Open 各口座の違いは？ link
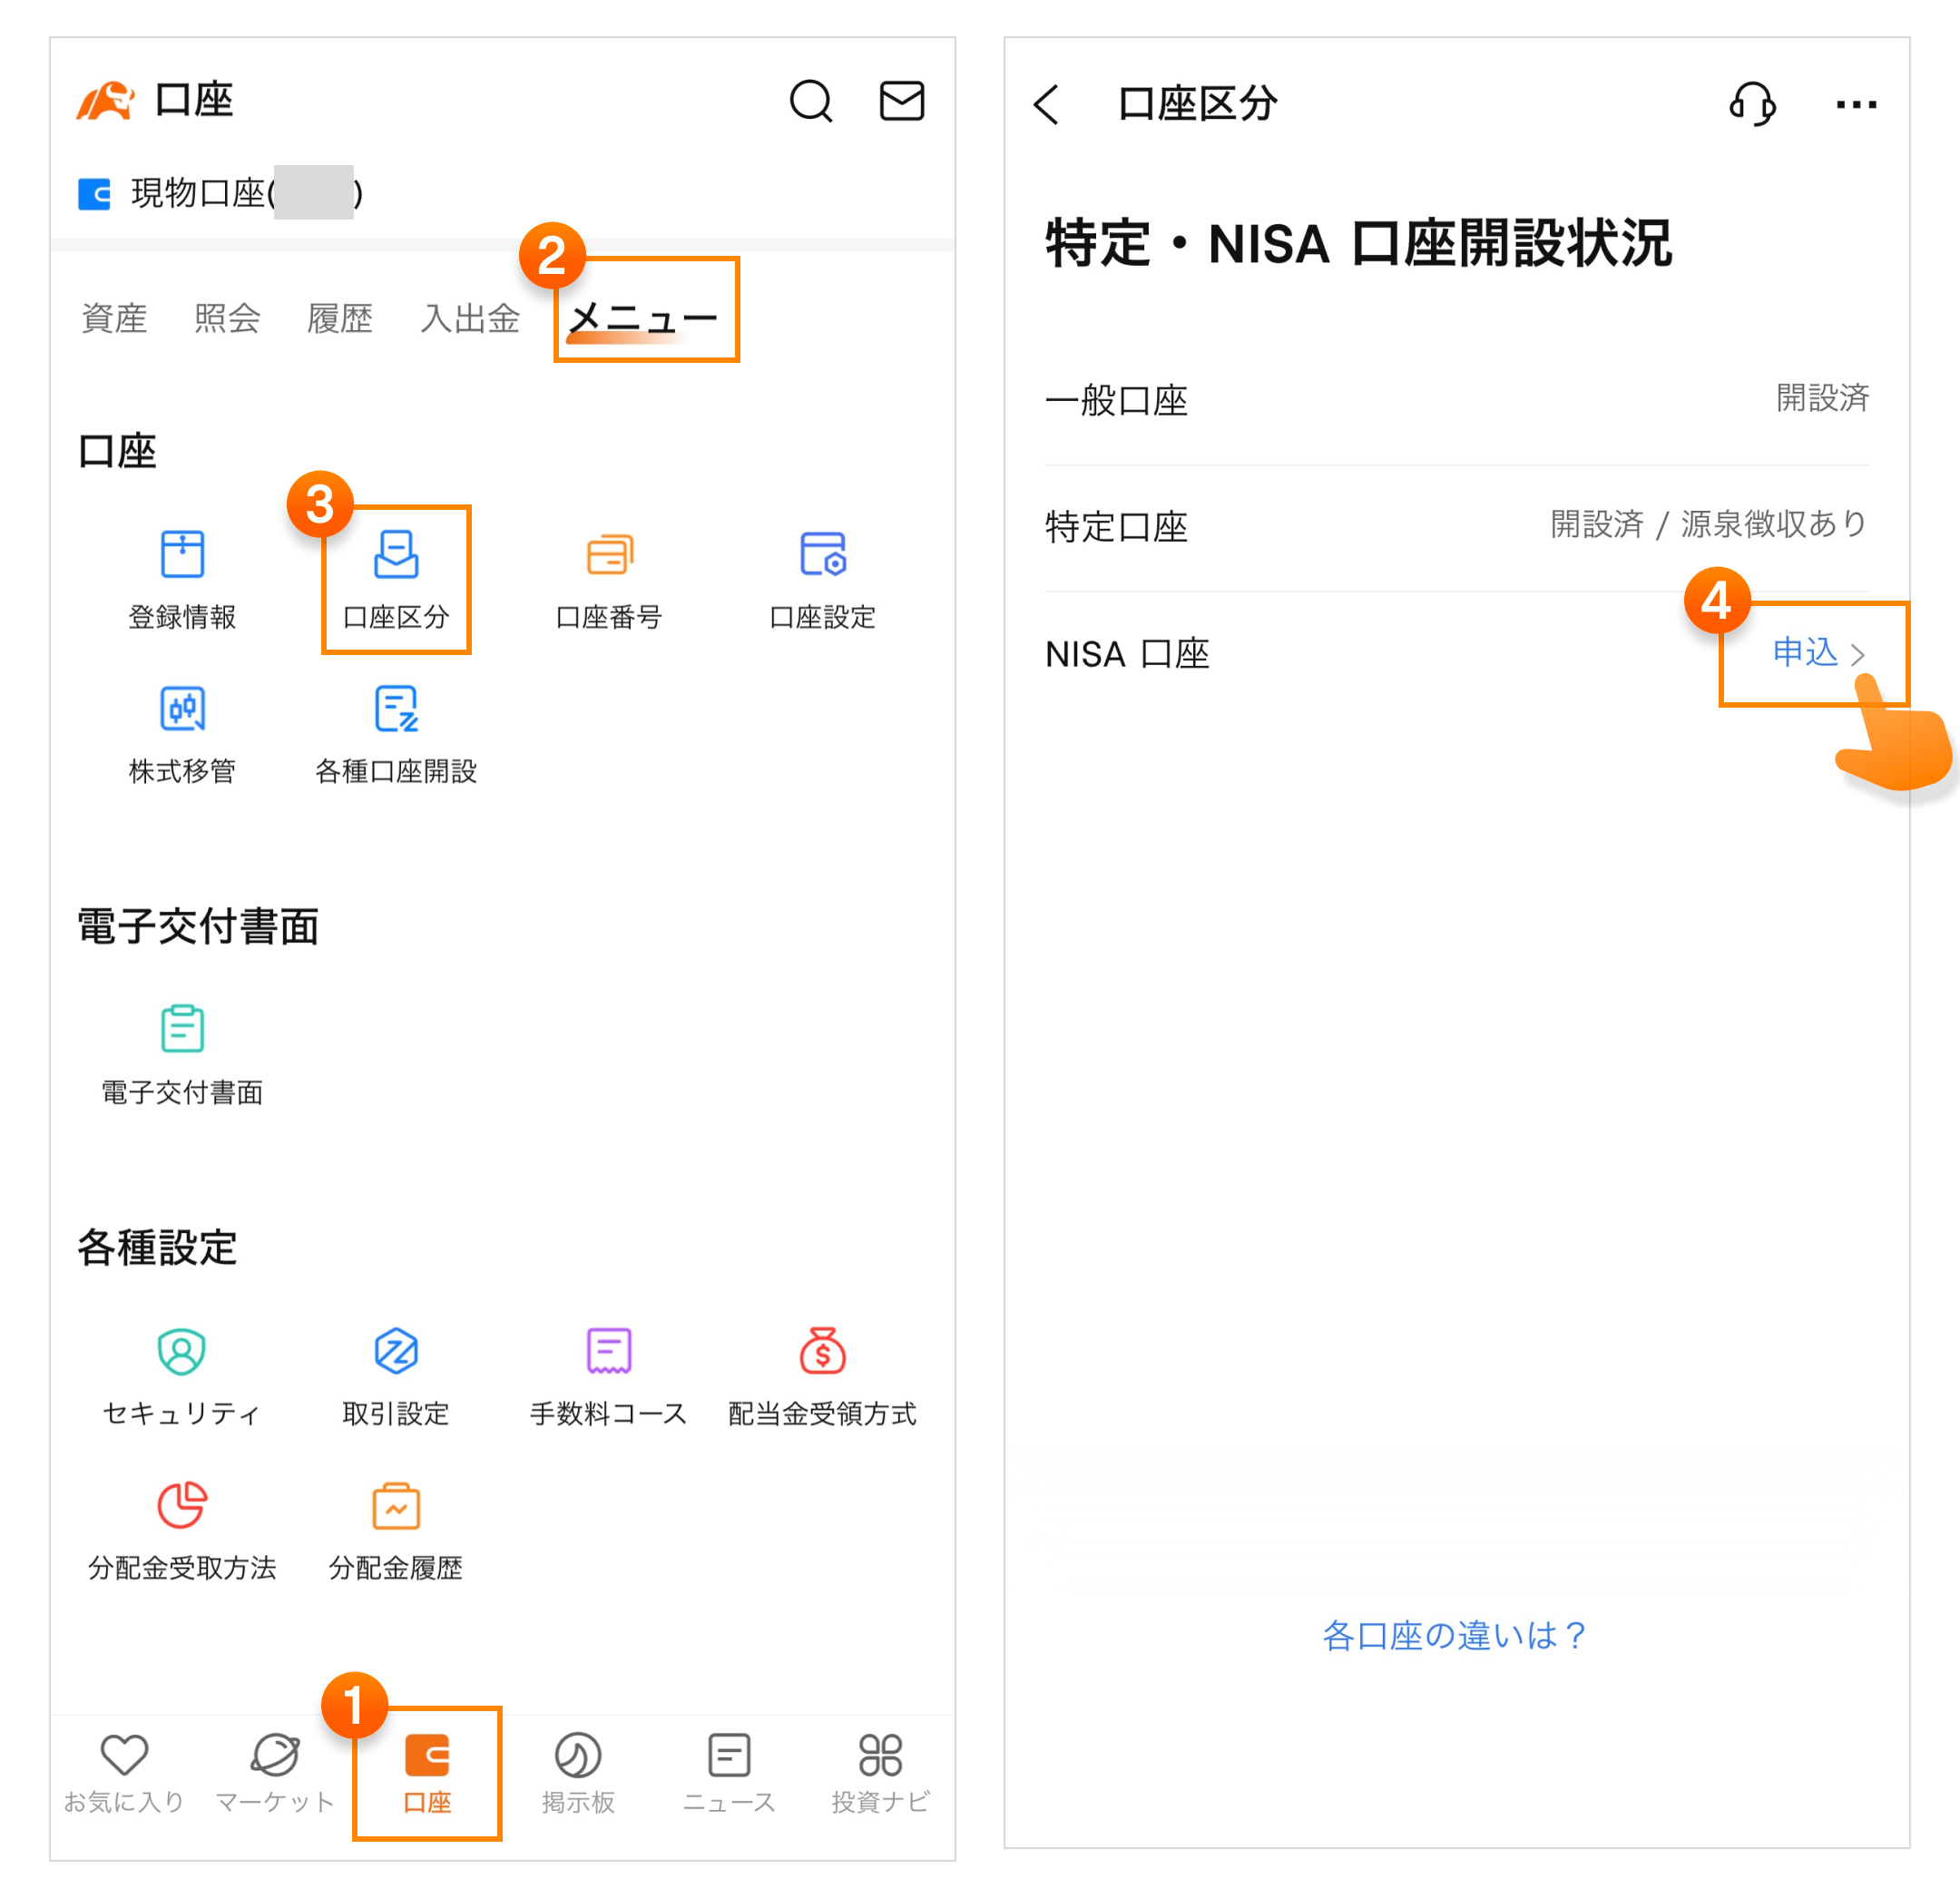 click(x=1455, y=1635)
